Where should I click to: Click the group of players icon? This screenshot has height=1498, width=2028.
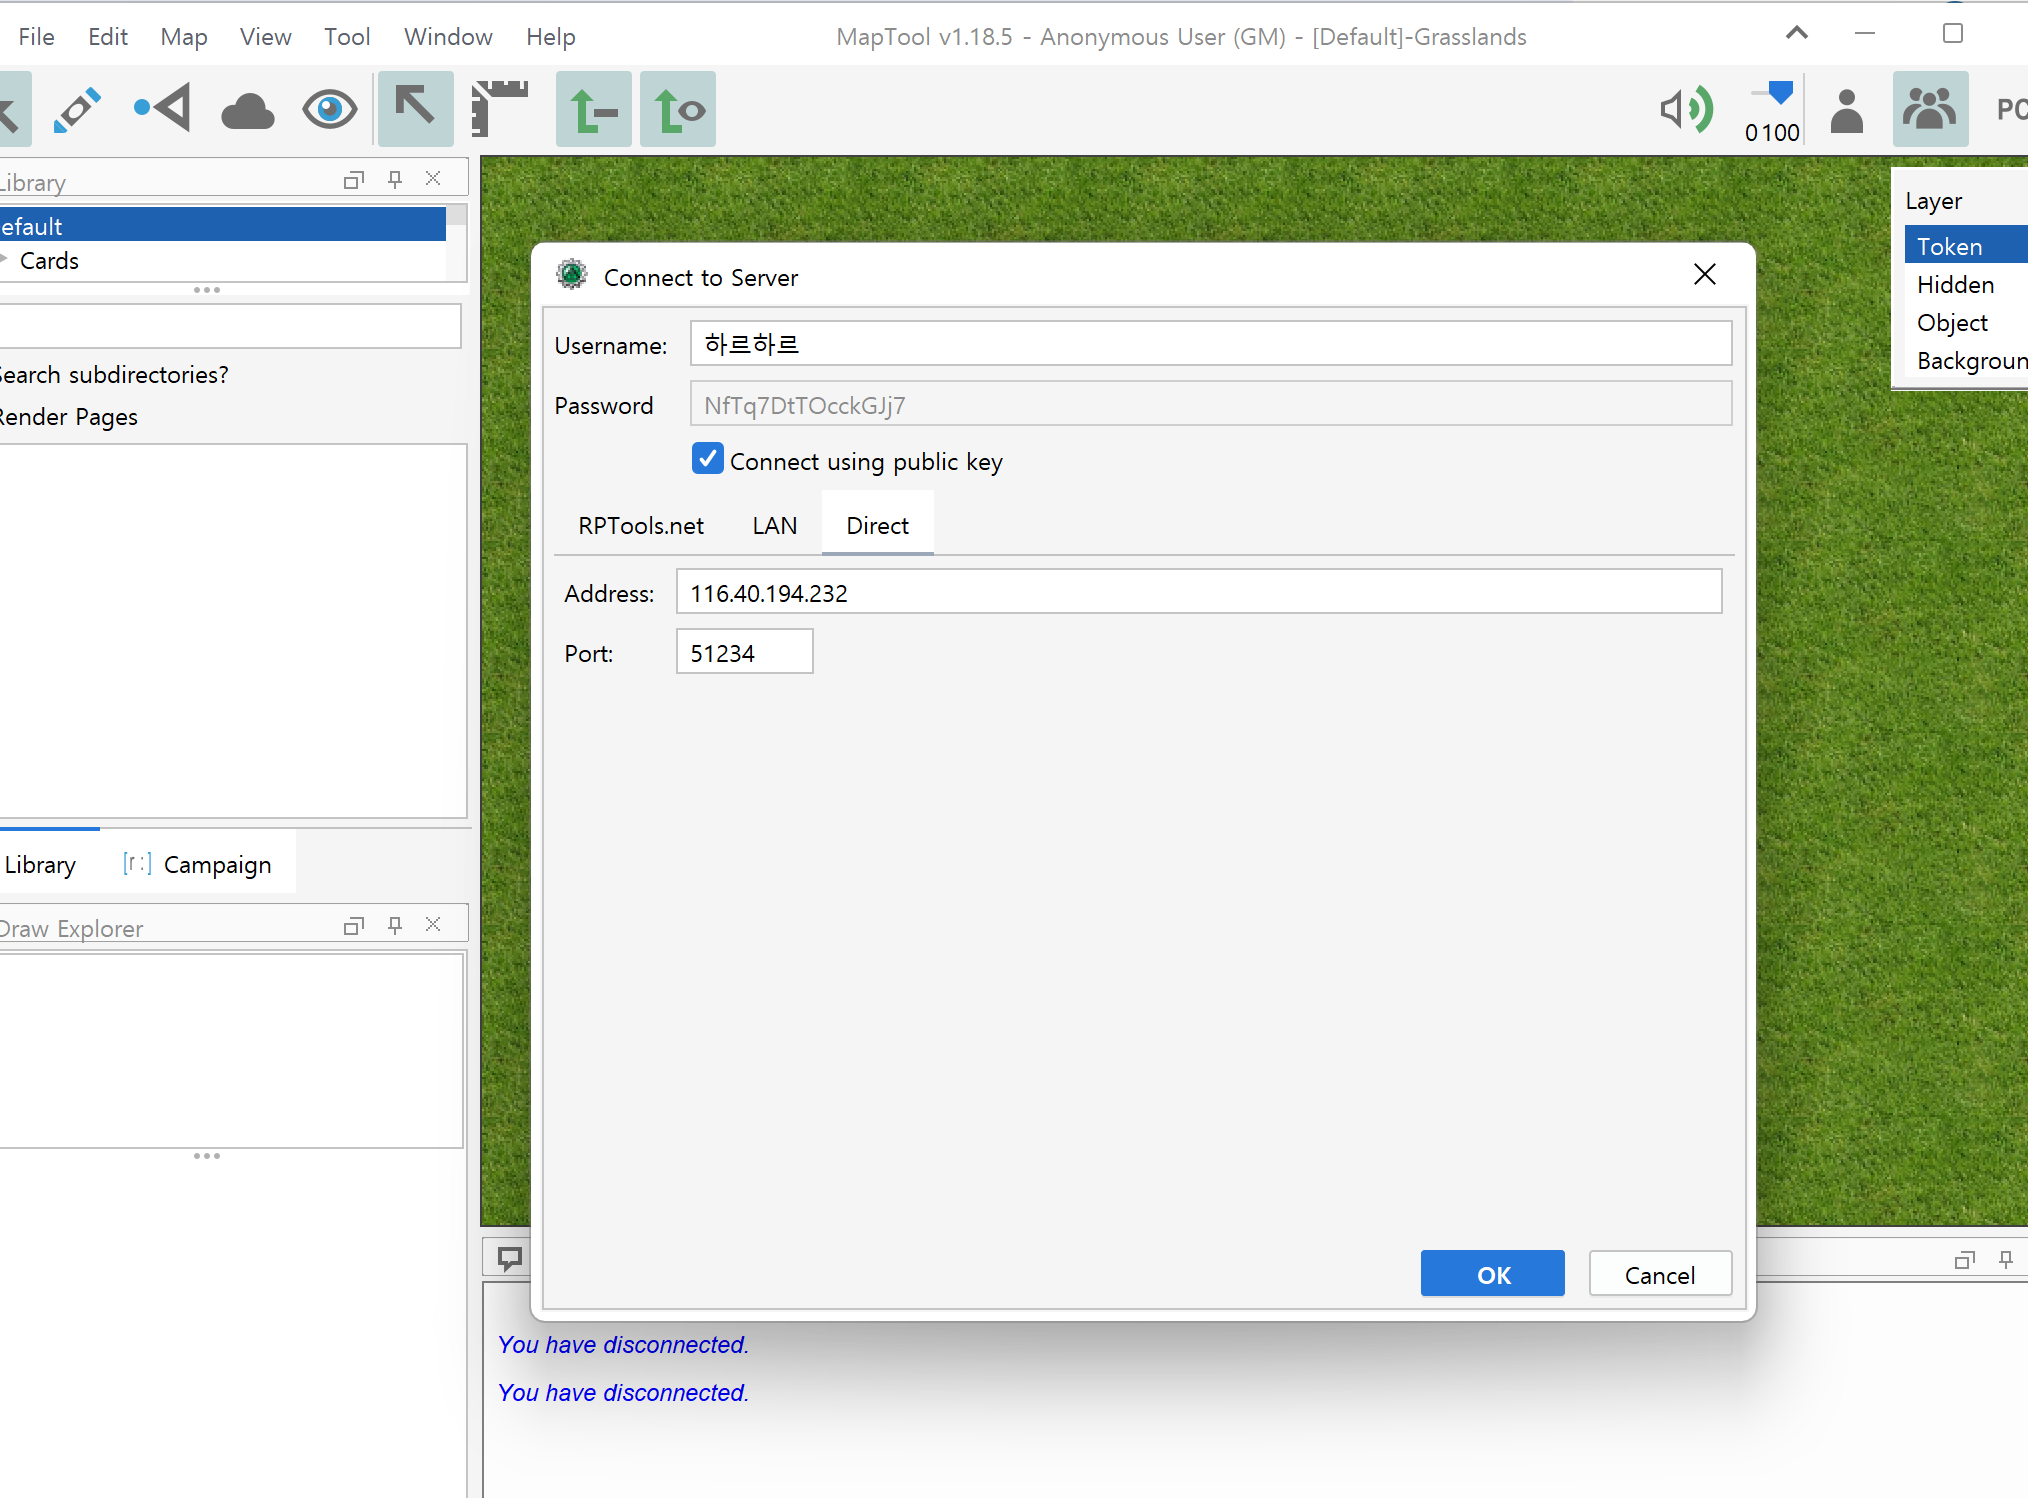1930,108
